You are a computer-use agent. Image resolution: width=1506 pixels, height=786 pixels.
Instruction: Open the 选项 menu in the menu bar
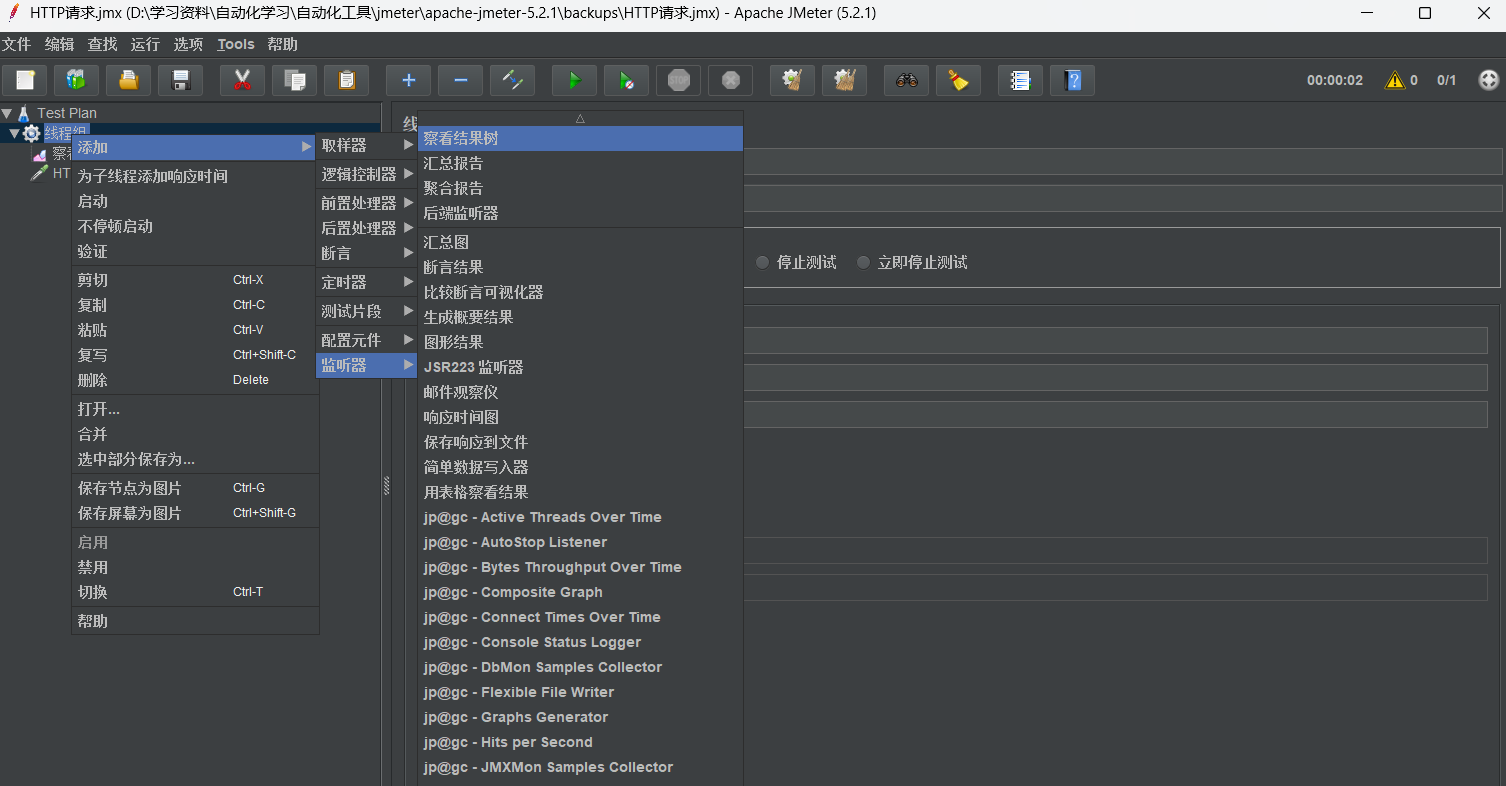[188, 44]
